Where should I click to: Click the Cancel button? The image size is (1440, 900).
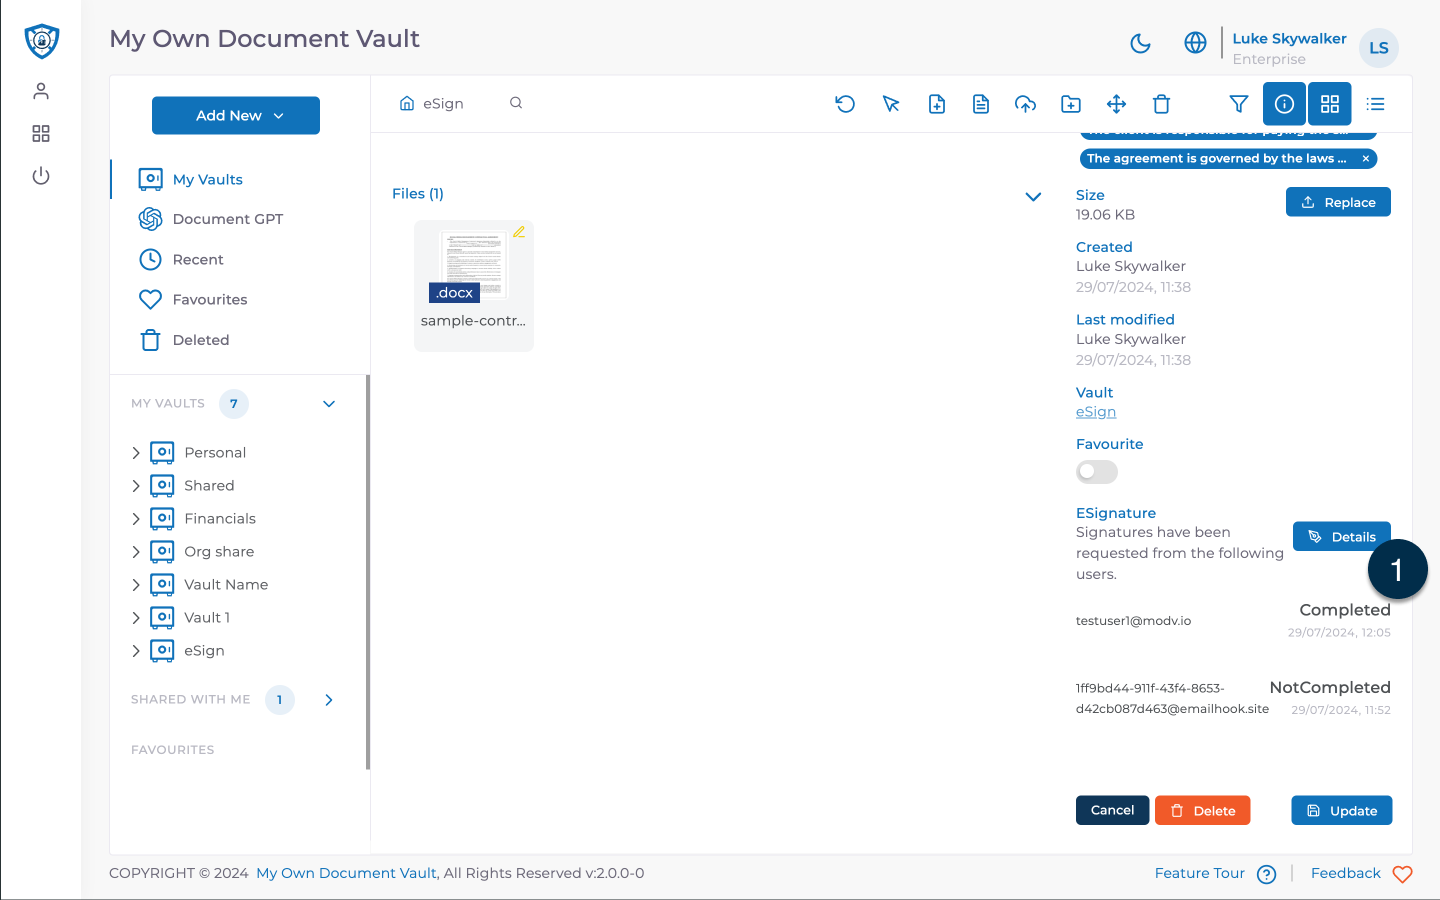pyautogui.click(x=1112, y=810)
